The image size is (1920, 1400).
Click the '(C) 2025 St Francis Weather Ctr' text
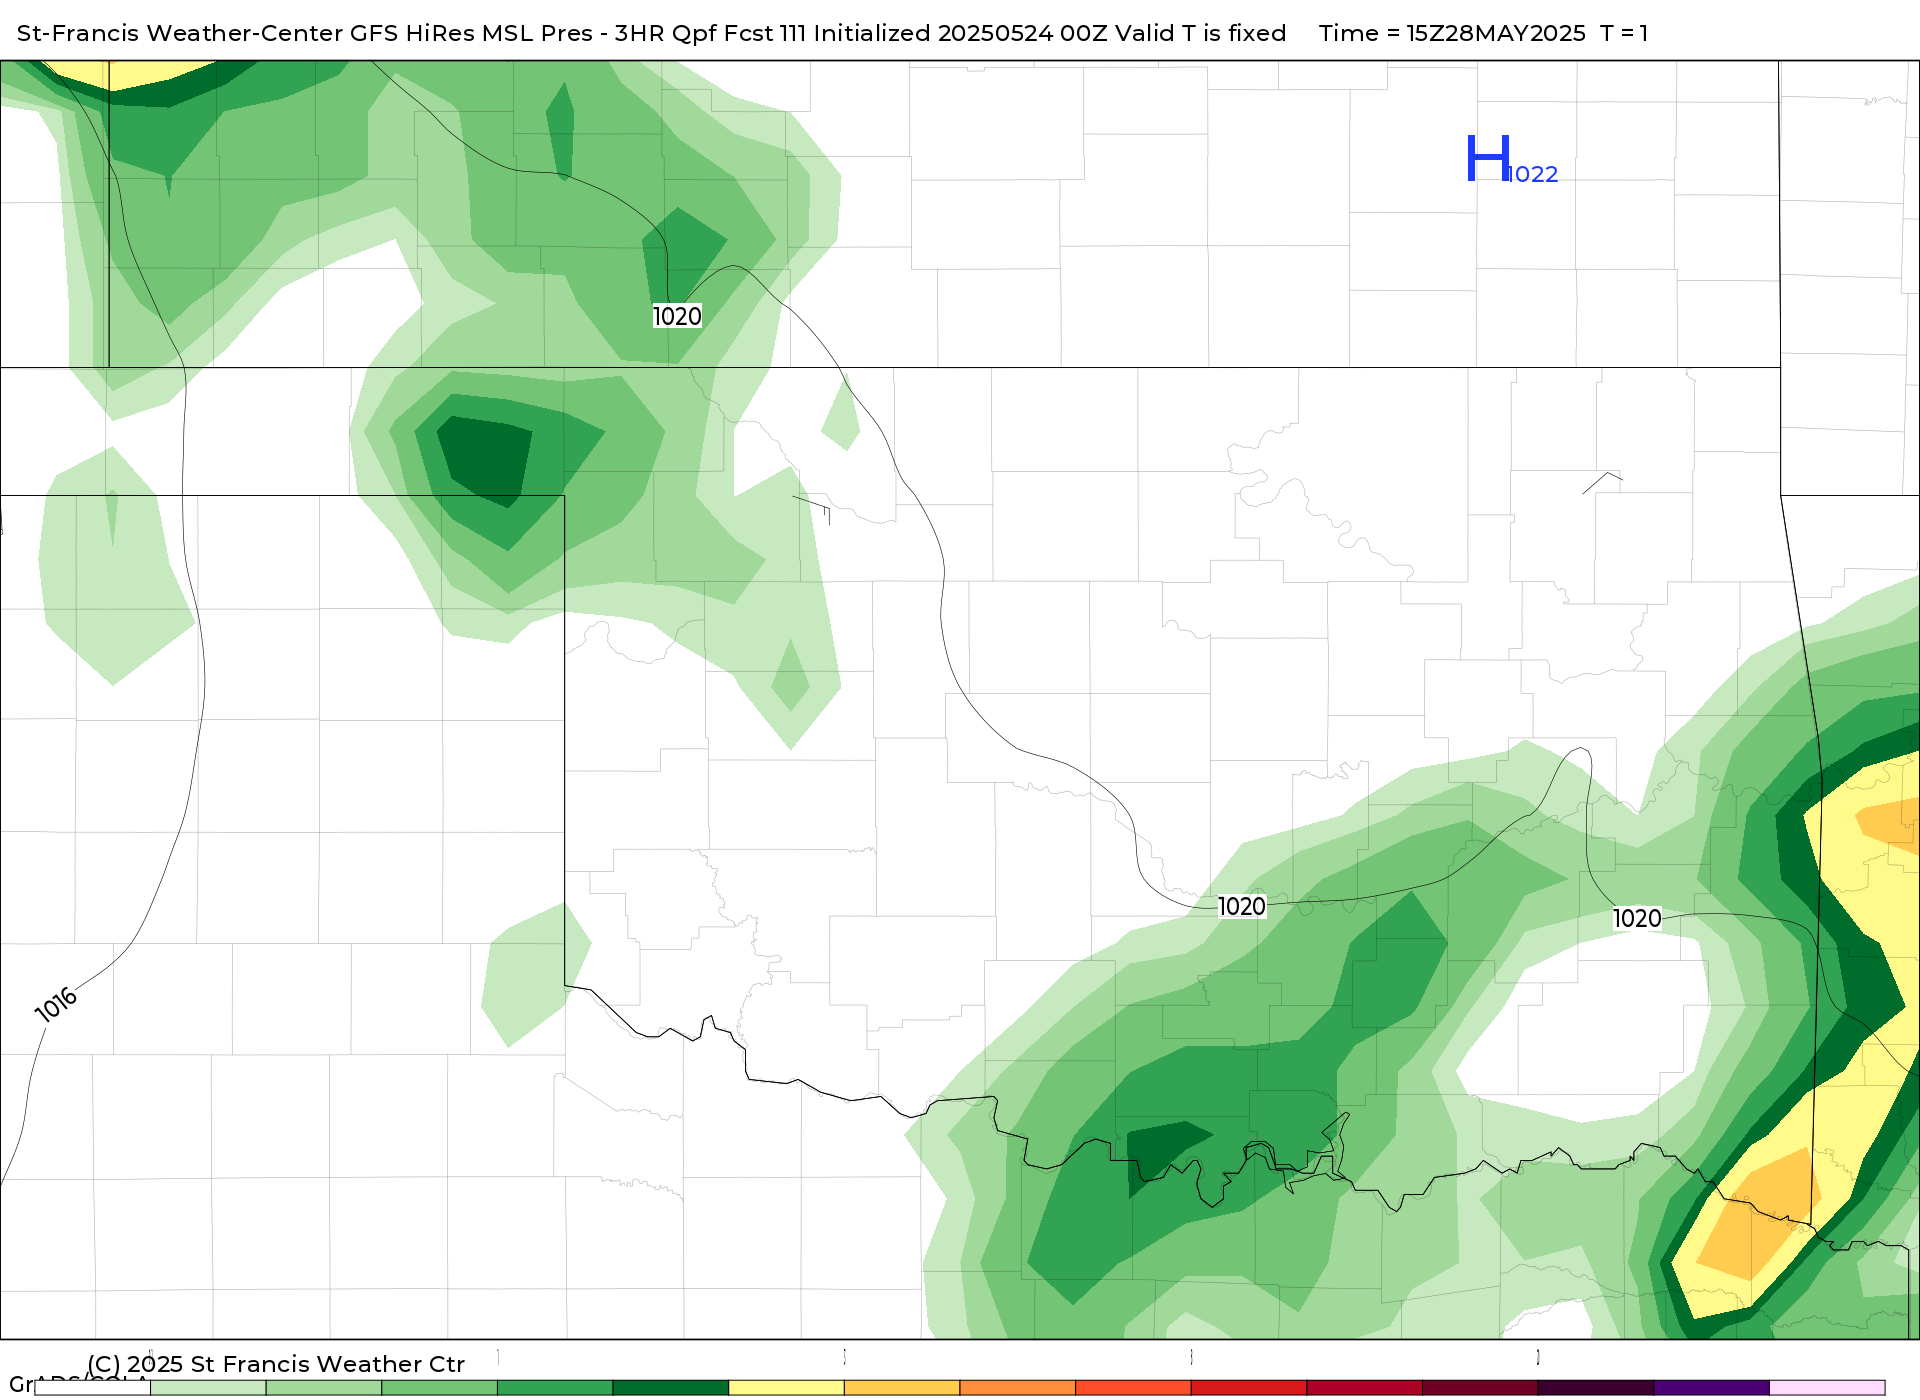(x=276, y=1364)
